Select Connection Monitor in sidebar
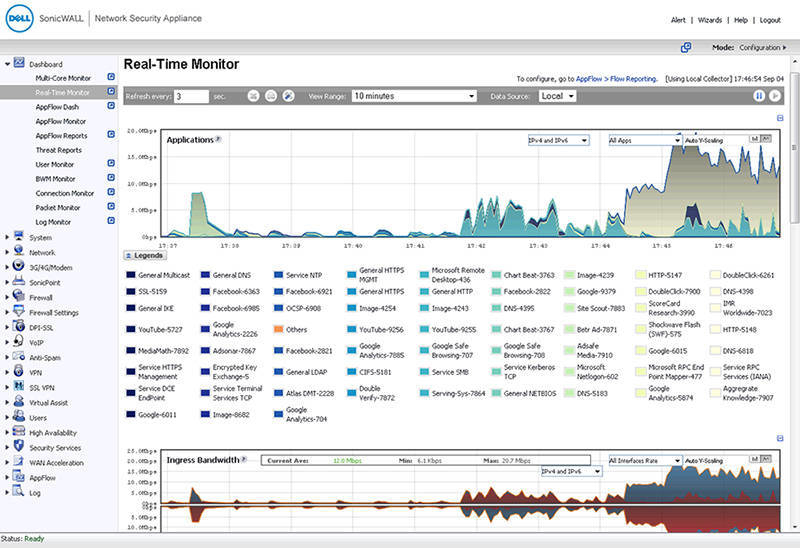The height and width of the screenshot is (548, 800). (x=65, y=193)
